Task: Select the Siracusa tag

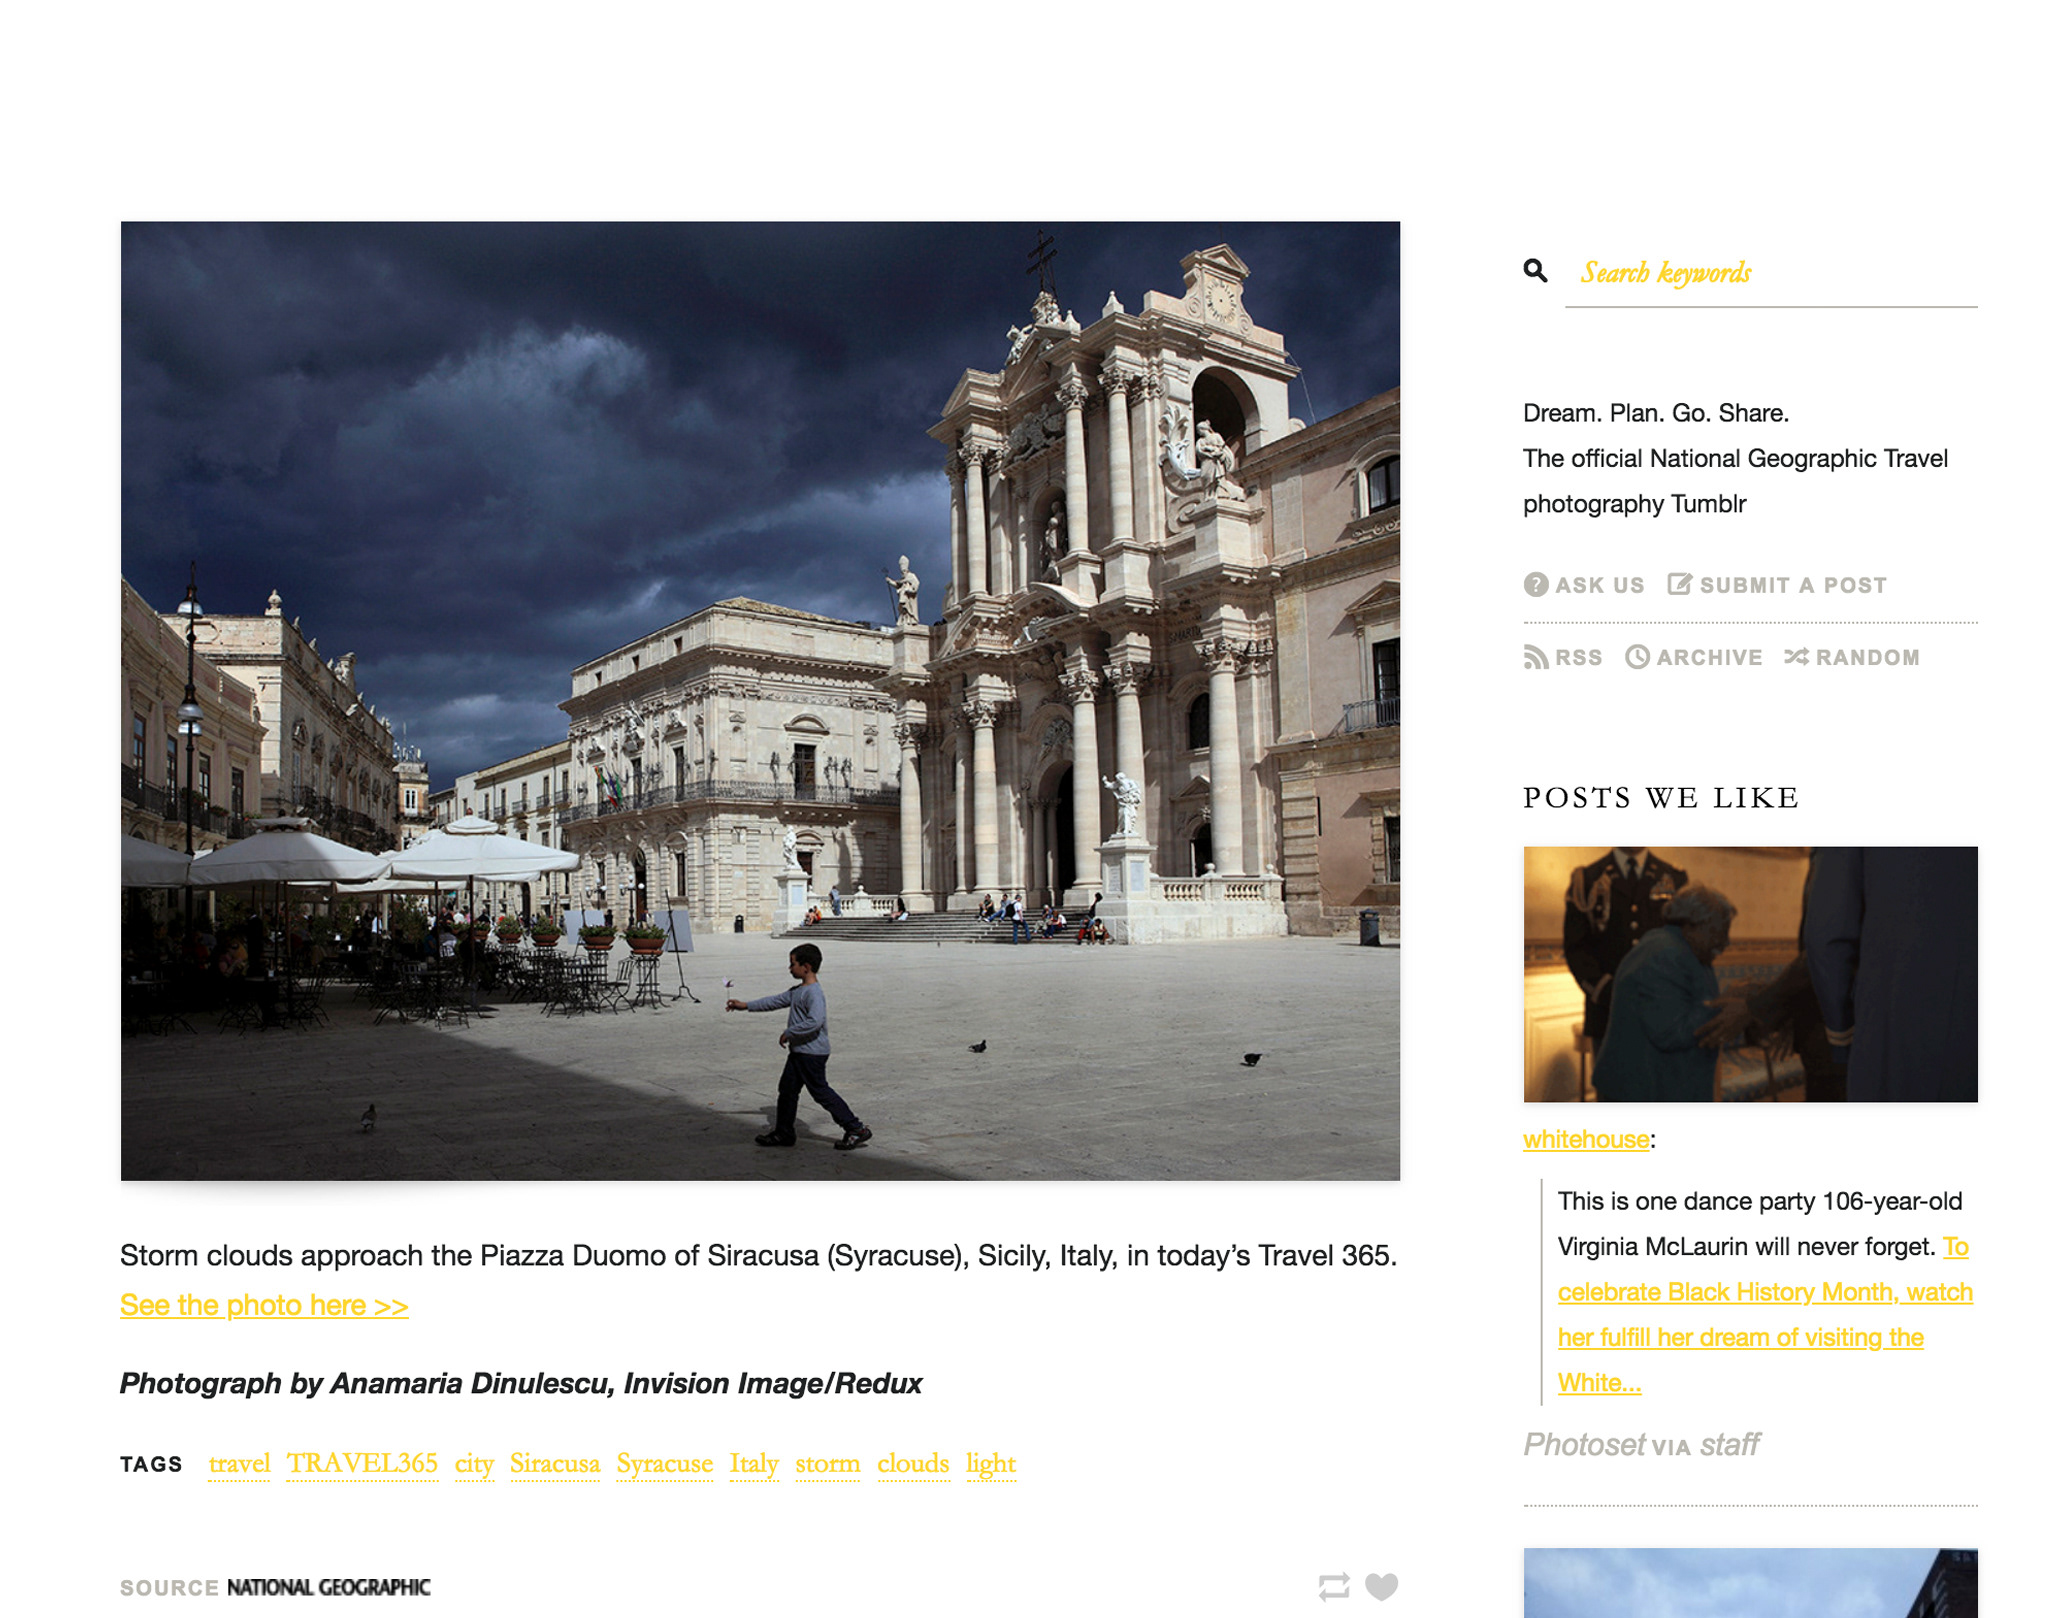Action: tap(555, 1463)
